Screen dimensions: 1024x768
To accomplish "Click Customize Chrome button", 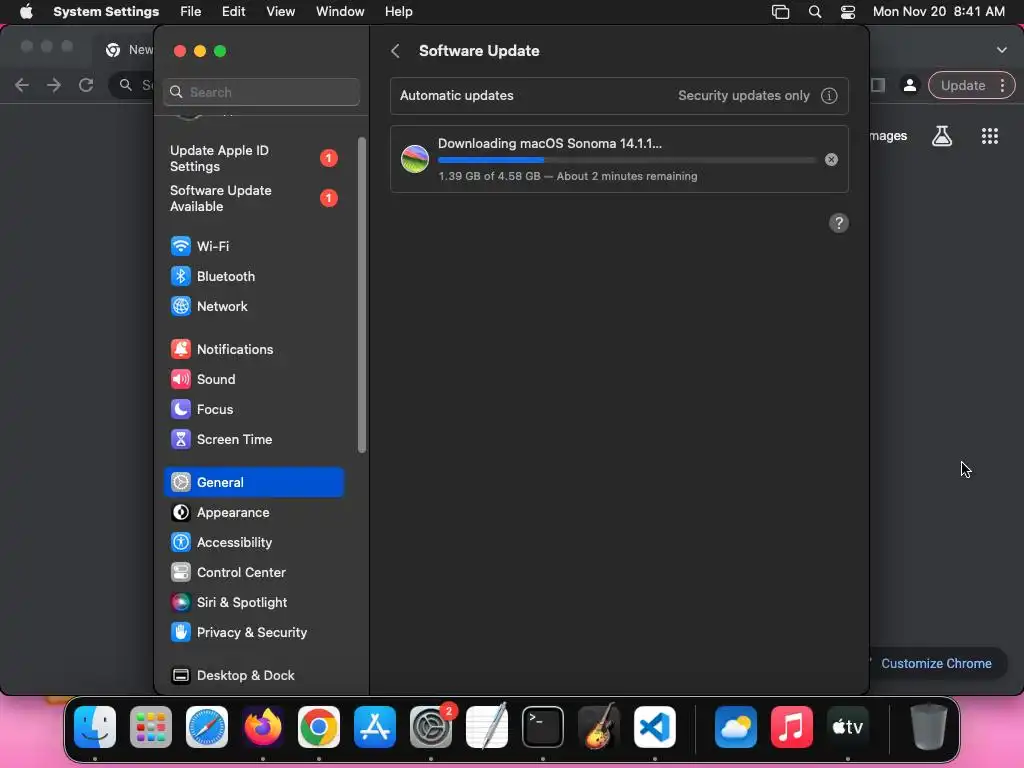I will (x=936, y=664).
